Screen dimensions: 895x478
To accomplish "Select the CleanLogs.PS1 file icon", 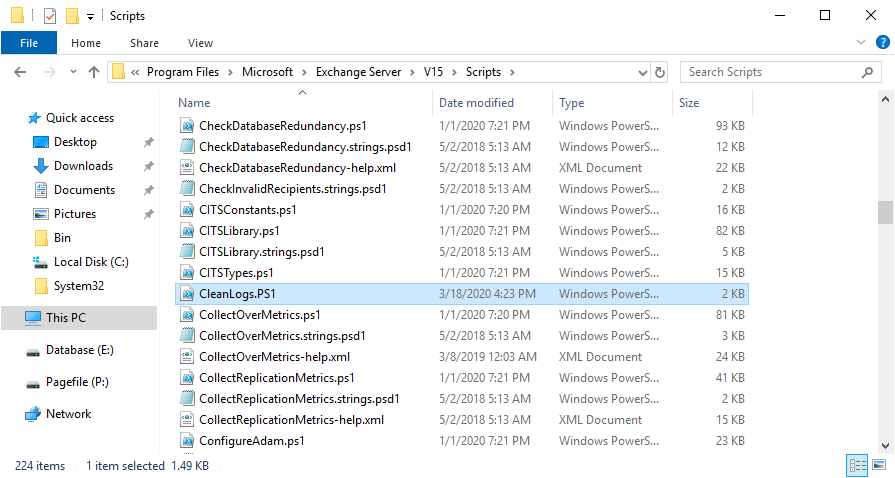I will (187, 294).
